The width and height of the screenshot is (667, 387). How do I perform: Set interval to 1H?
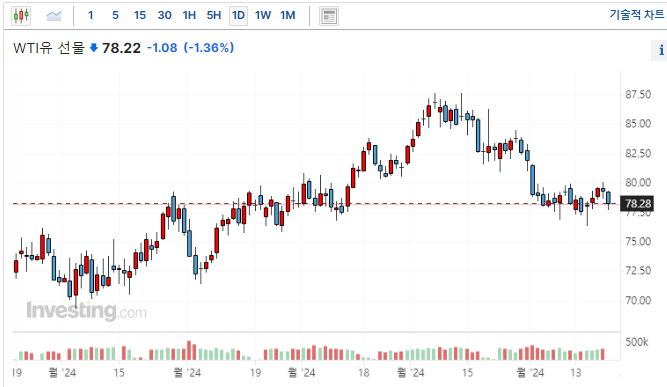(189, 16)
